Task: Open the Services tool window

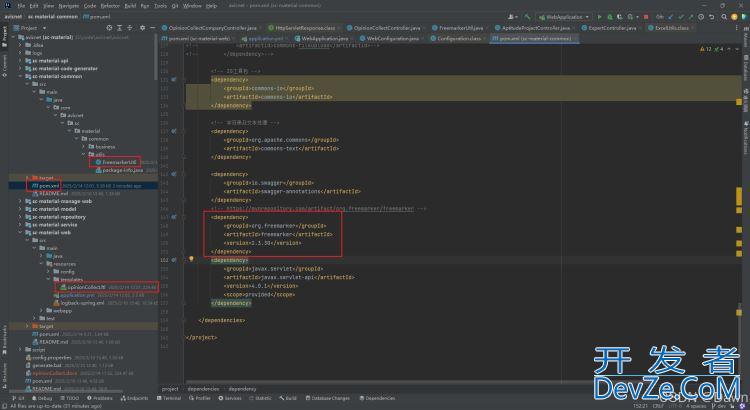Action: click(230, 398)
